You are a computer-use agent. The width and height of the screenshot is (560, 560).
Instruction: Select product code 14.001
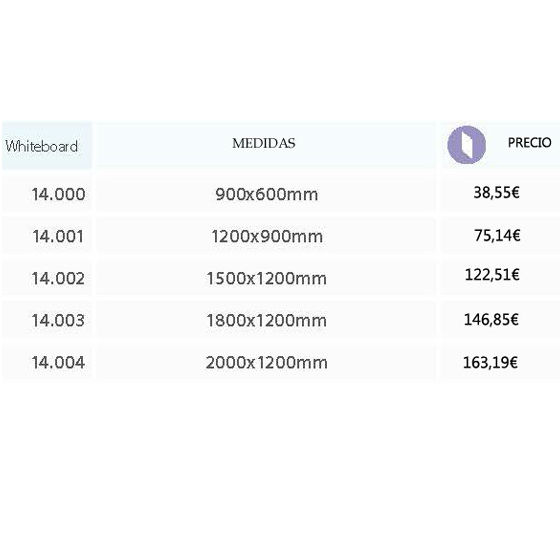tap(58, 236)
